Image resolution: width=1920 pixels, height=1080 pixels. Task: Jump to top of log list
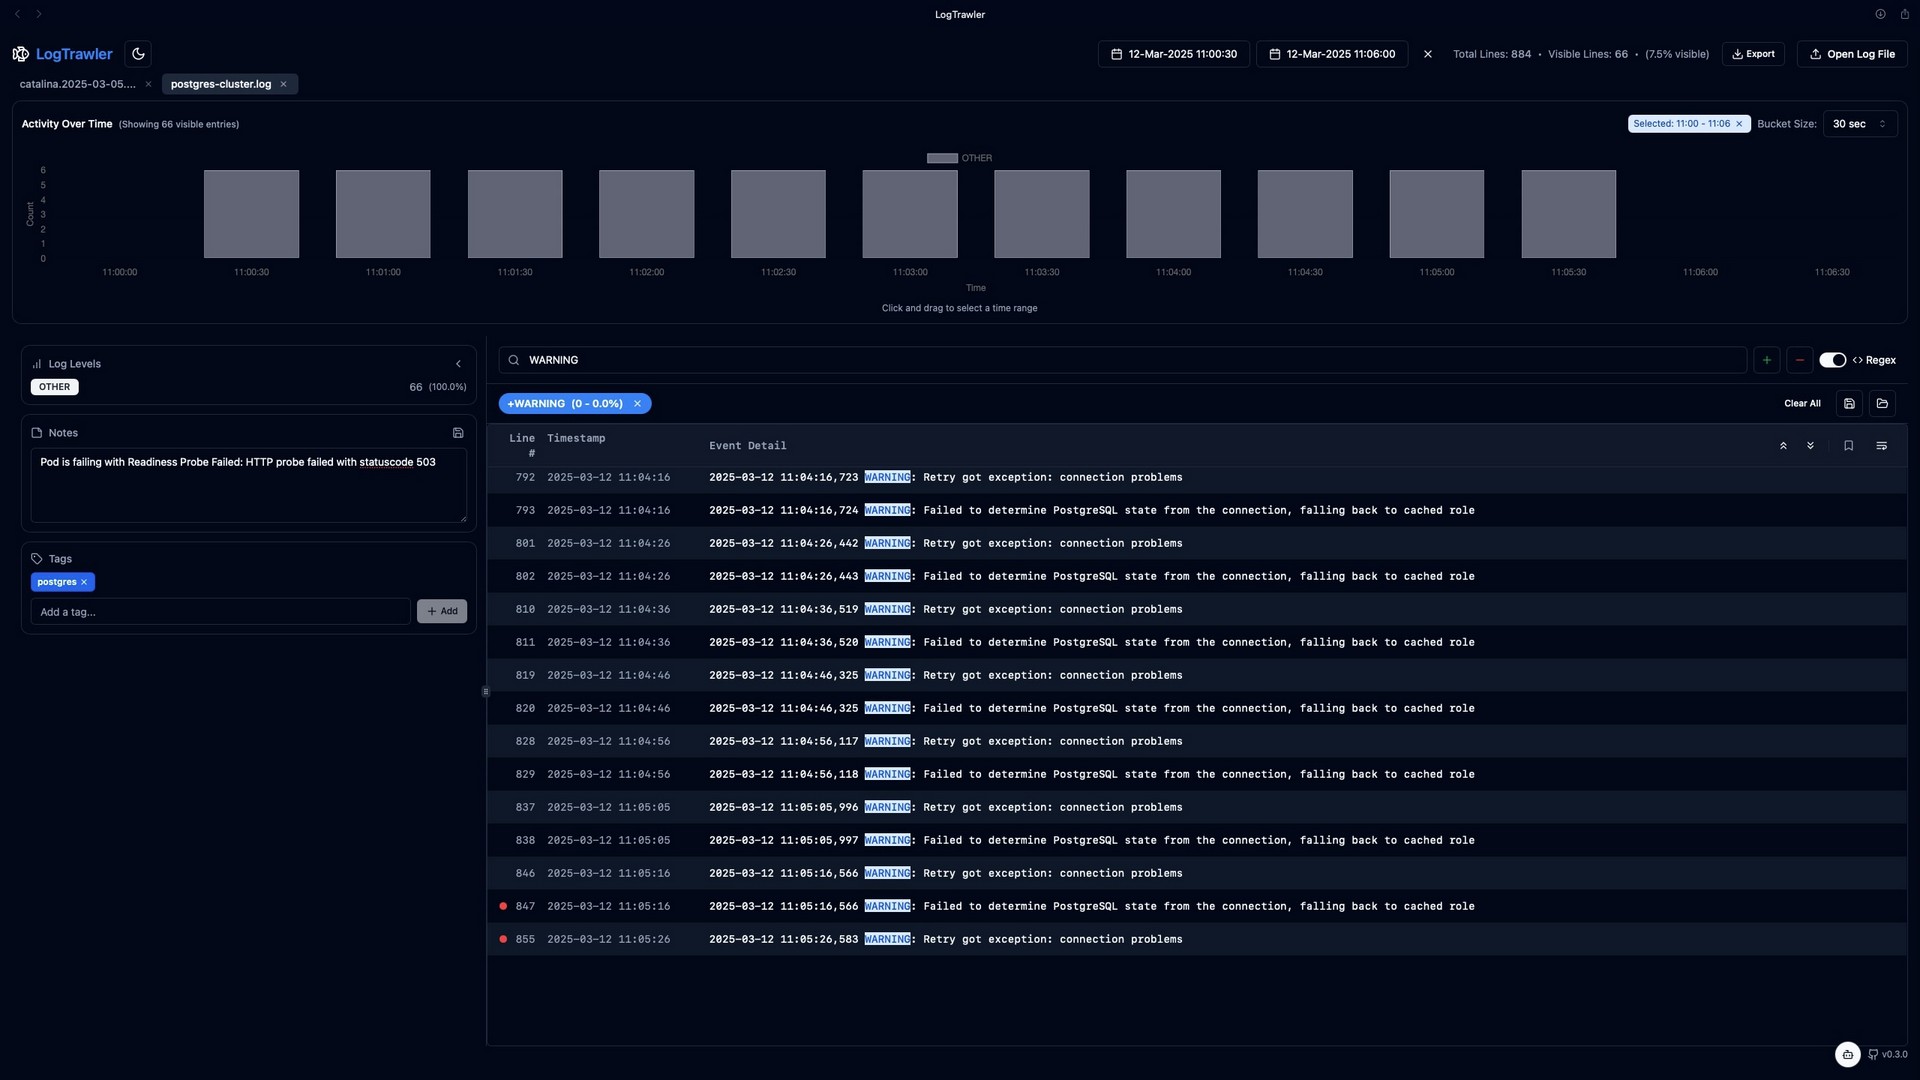[1783, 446]
